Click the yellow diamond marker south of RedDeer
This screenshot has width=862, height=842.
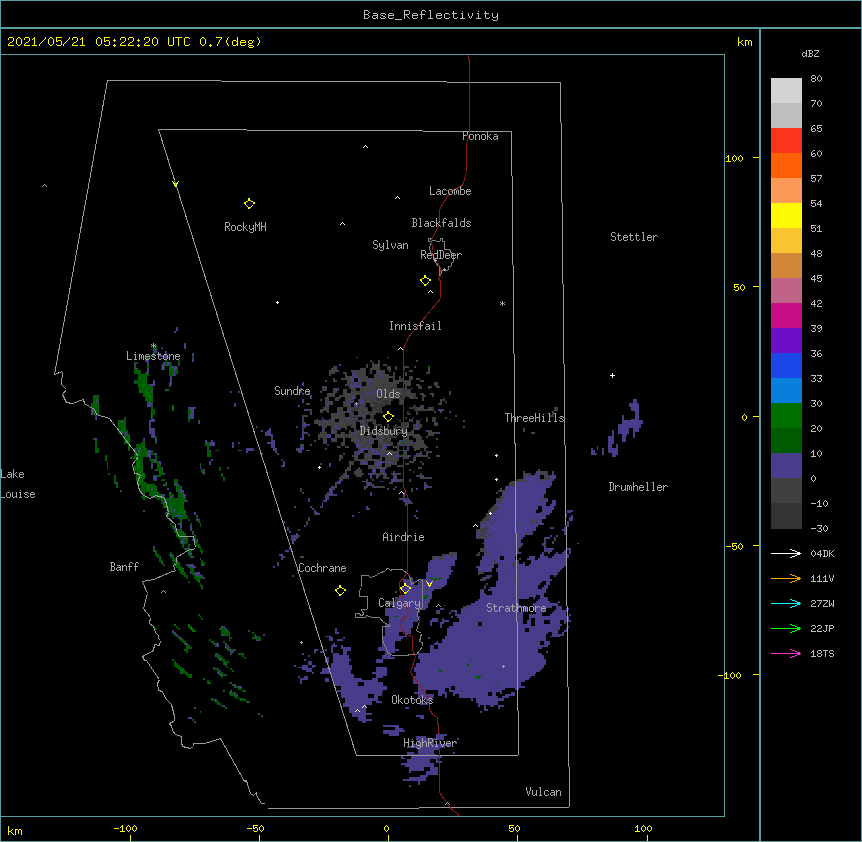[x=425, y=281]
